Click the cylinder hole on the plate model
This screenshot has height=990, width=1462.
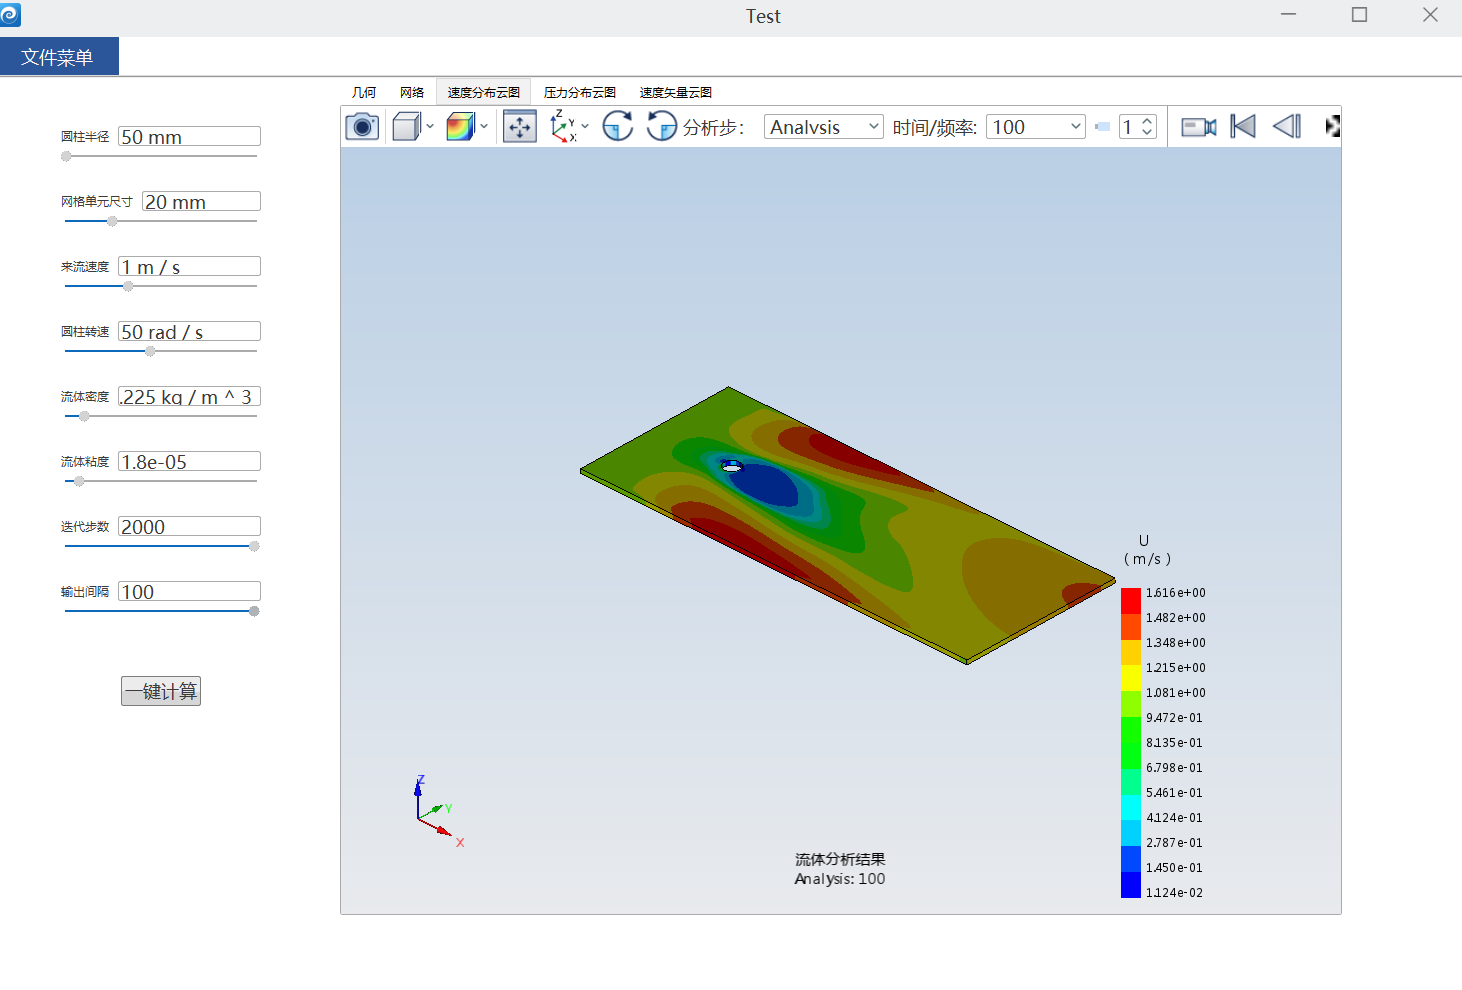click(732, 466)
